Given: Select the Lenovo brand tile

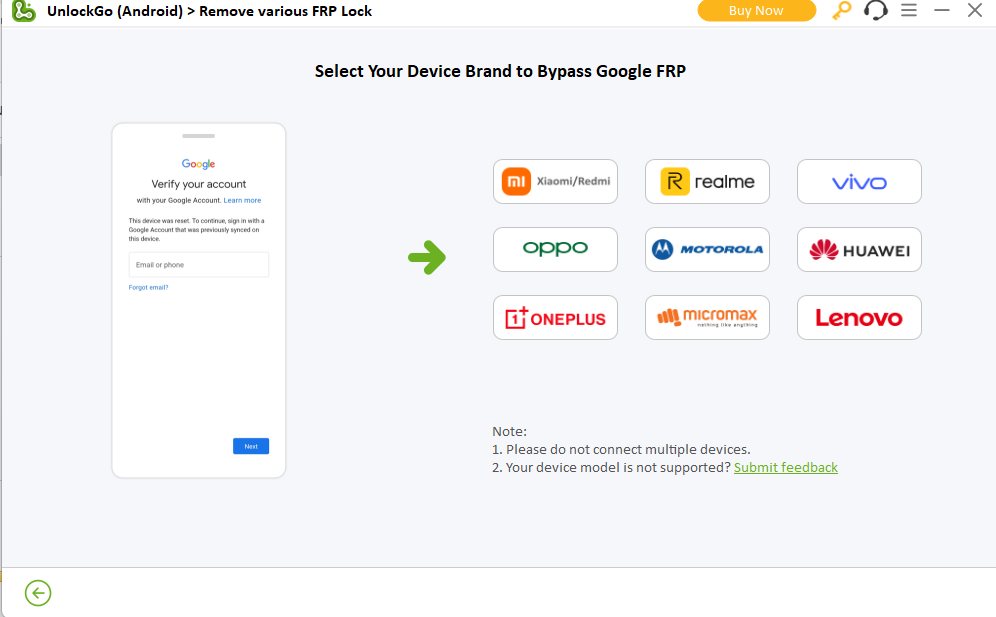Looking at the screenshot, I should (x=859, y=318).
